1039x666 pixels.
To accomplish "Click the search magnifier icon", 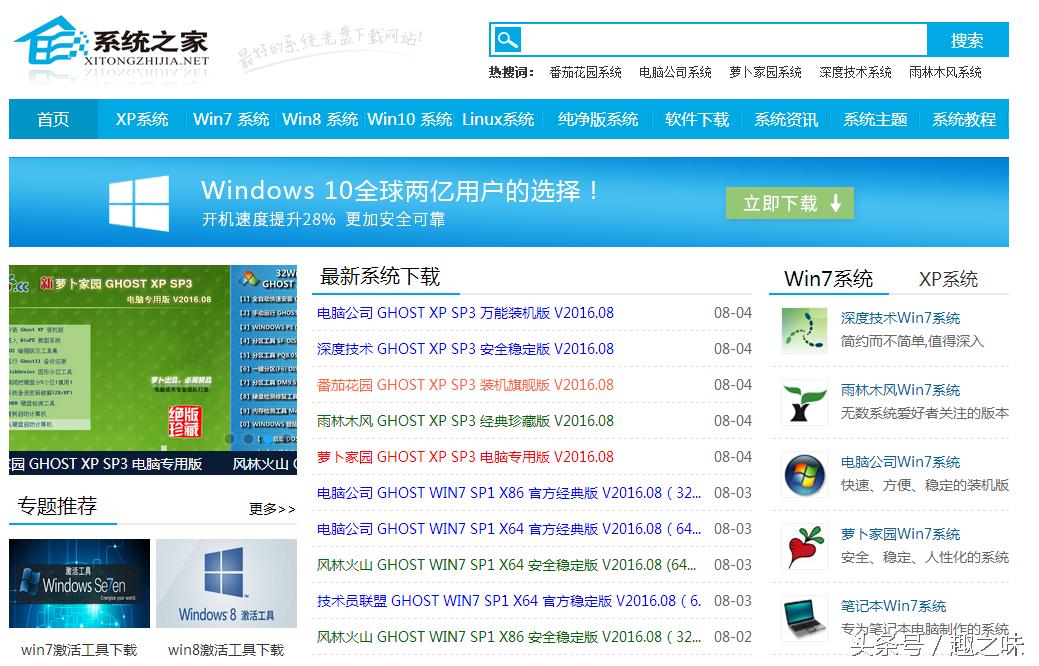I will click(506, 39).
